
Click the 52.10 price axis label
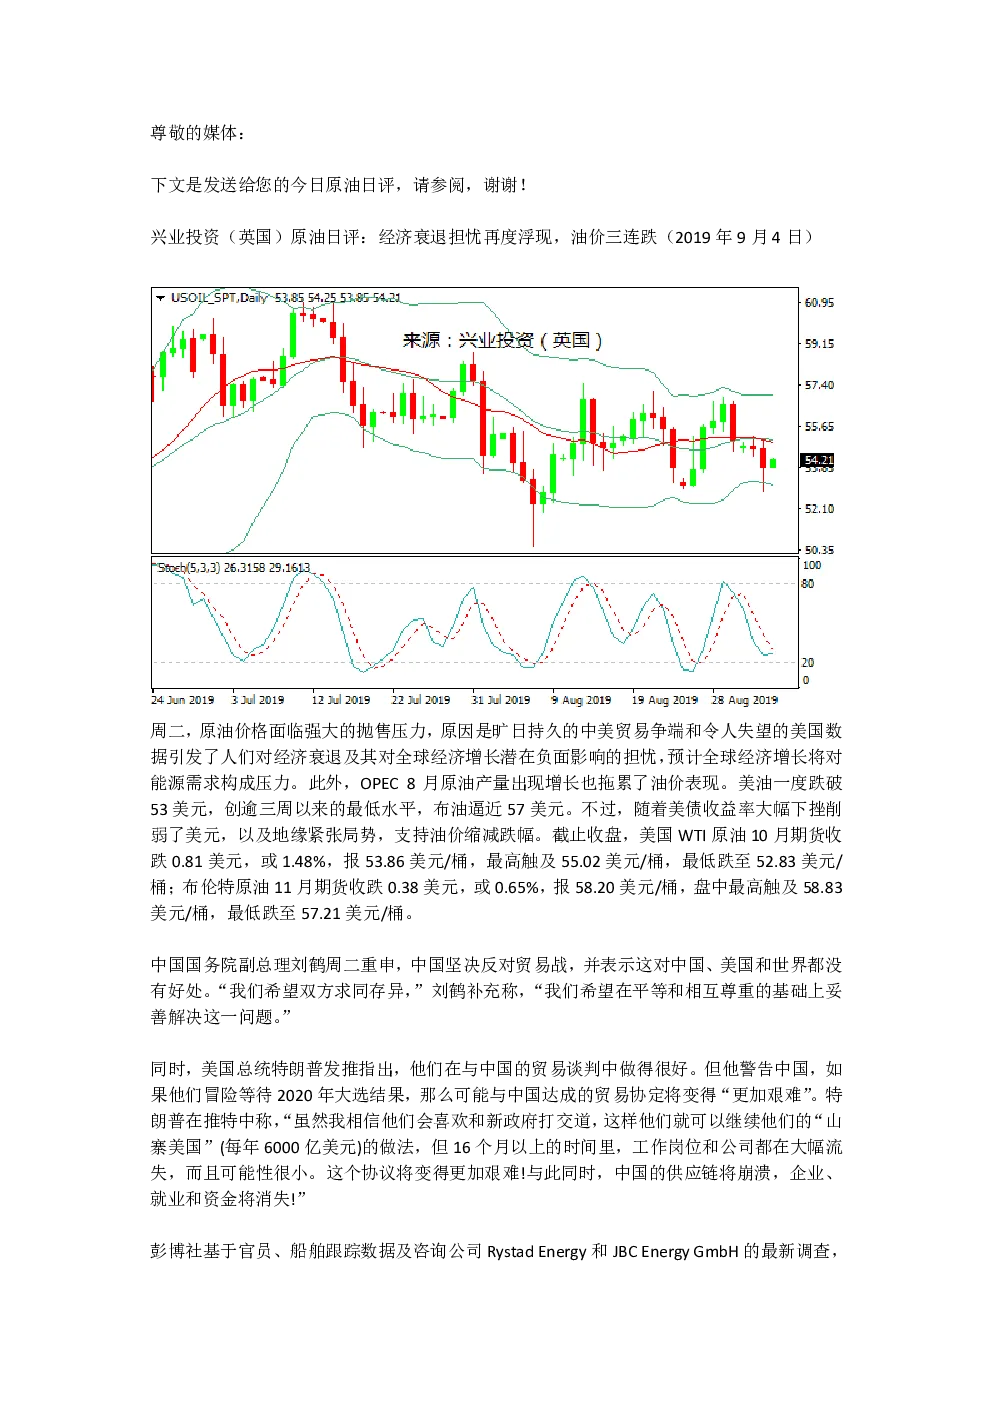click(819, 509)
